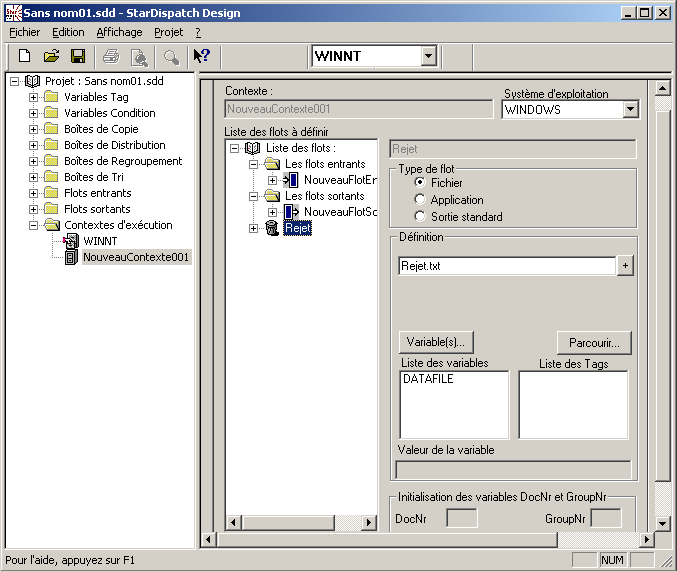Click the Variable(s)... button
The image size is (677, 572).
(435, 342)
